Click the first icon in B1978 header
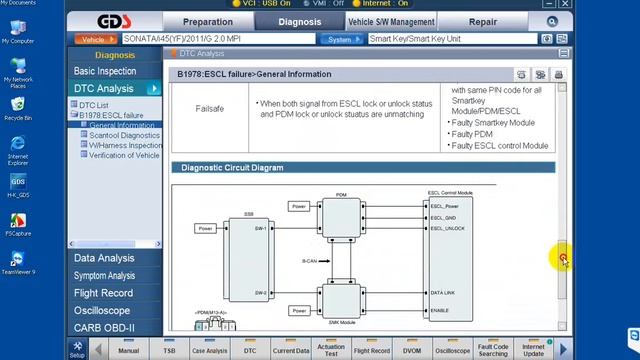 [x=521, y=75]
